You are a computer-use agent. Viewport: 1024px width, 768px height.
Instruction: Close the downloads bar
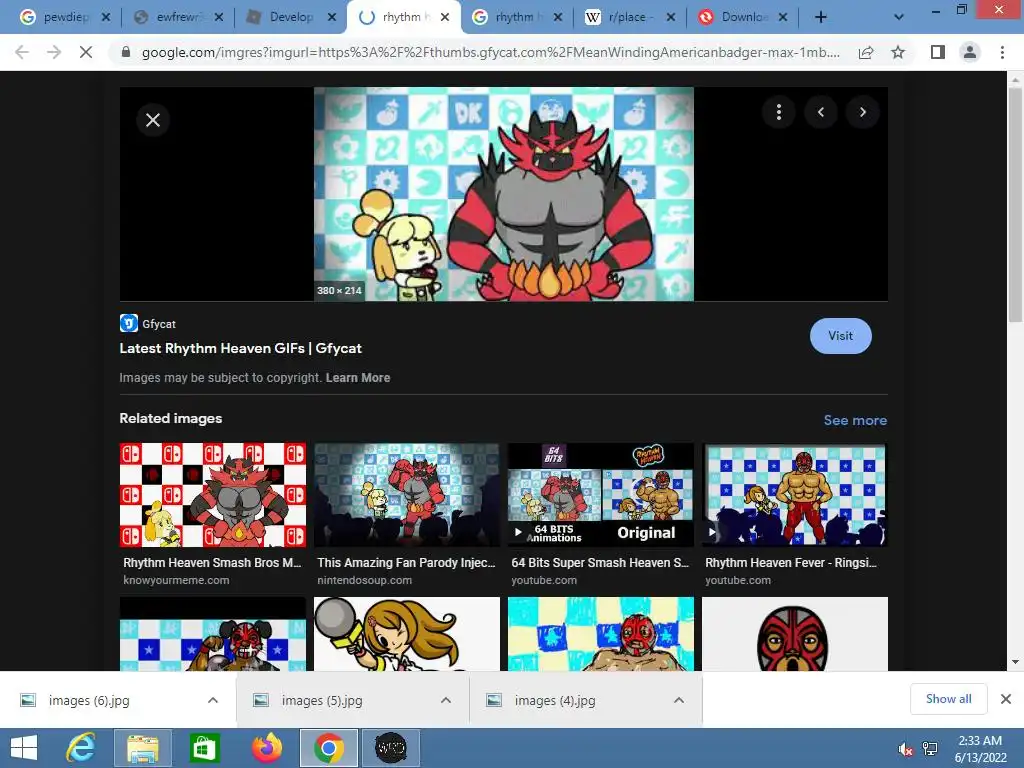tap(1006, 699)
